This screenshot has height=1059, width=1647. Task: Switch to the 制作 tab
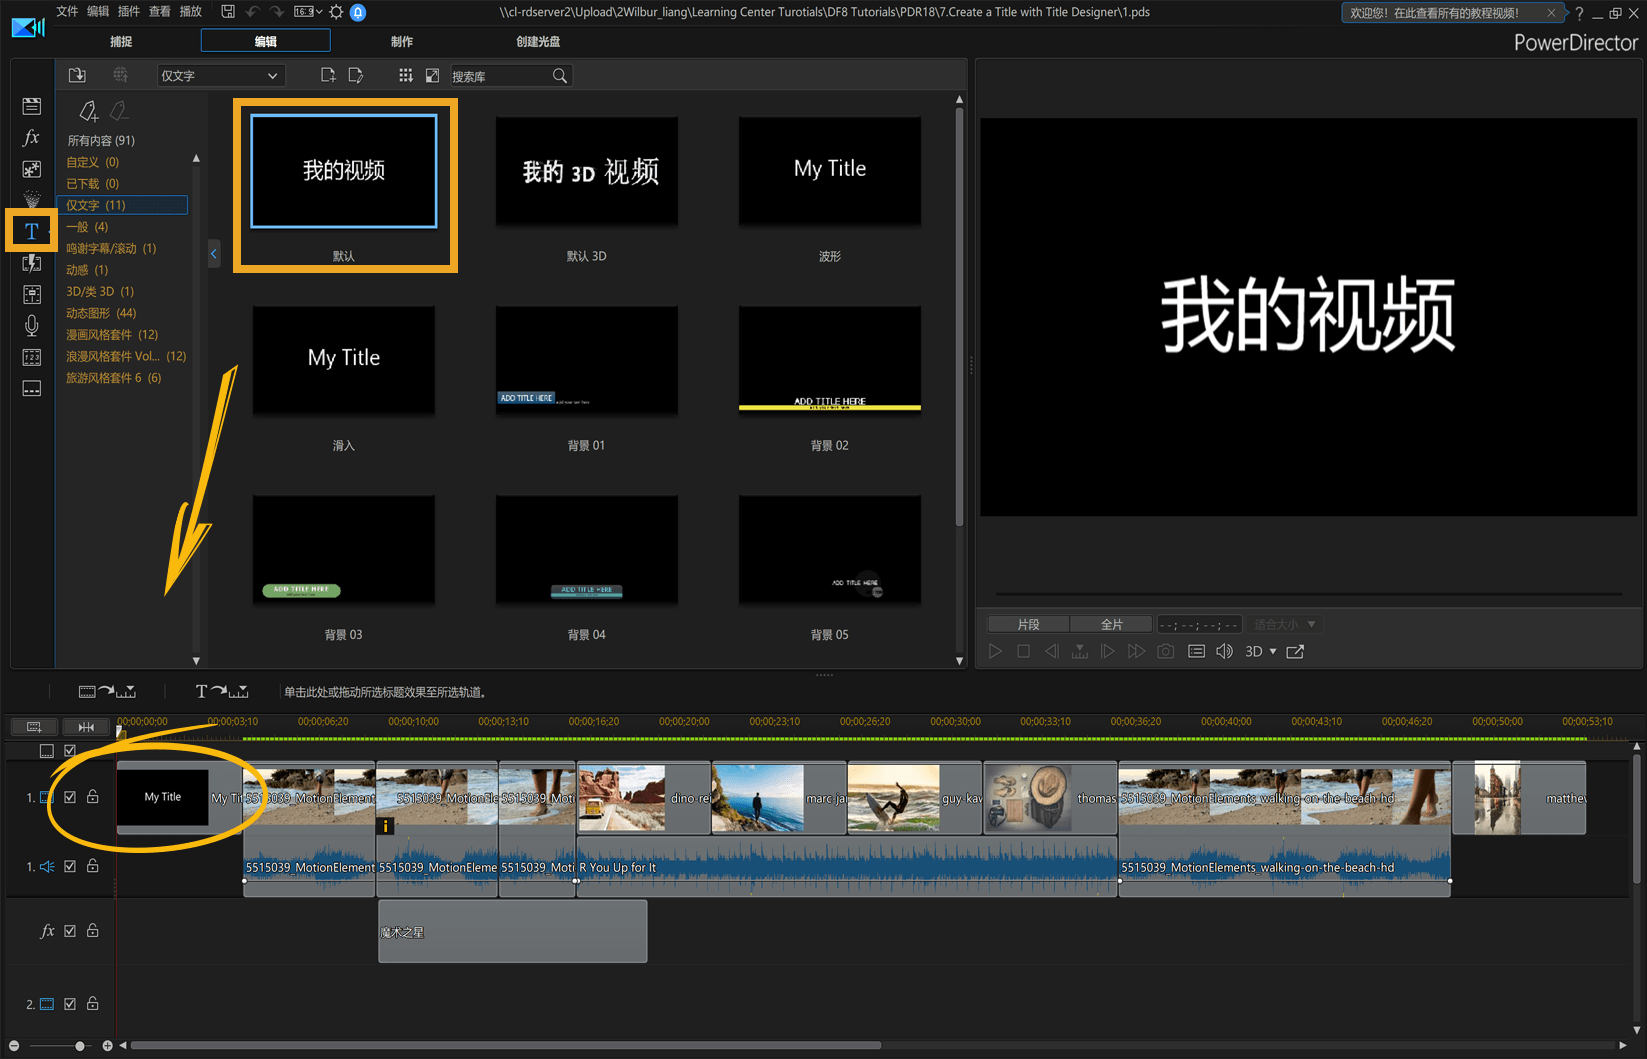[401, 41]
